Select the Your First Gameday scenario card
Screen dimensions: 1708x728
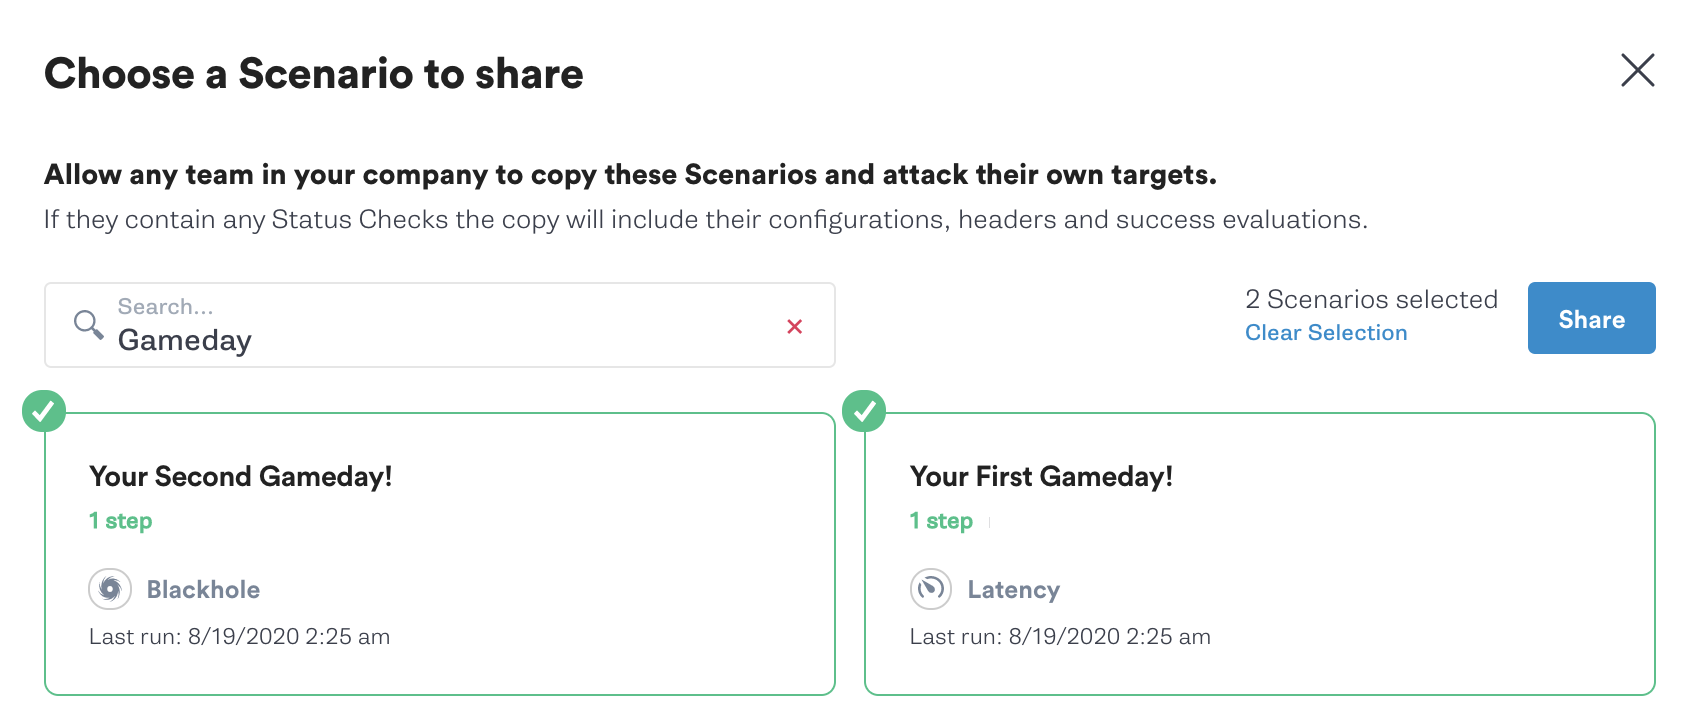click(x=1262, y=552)
